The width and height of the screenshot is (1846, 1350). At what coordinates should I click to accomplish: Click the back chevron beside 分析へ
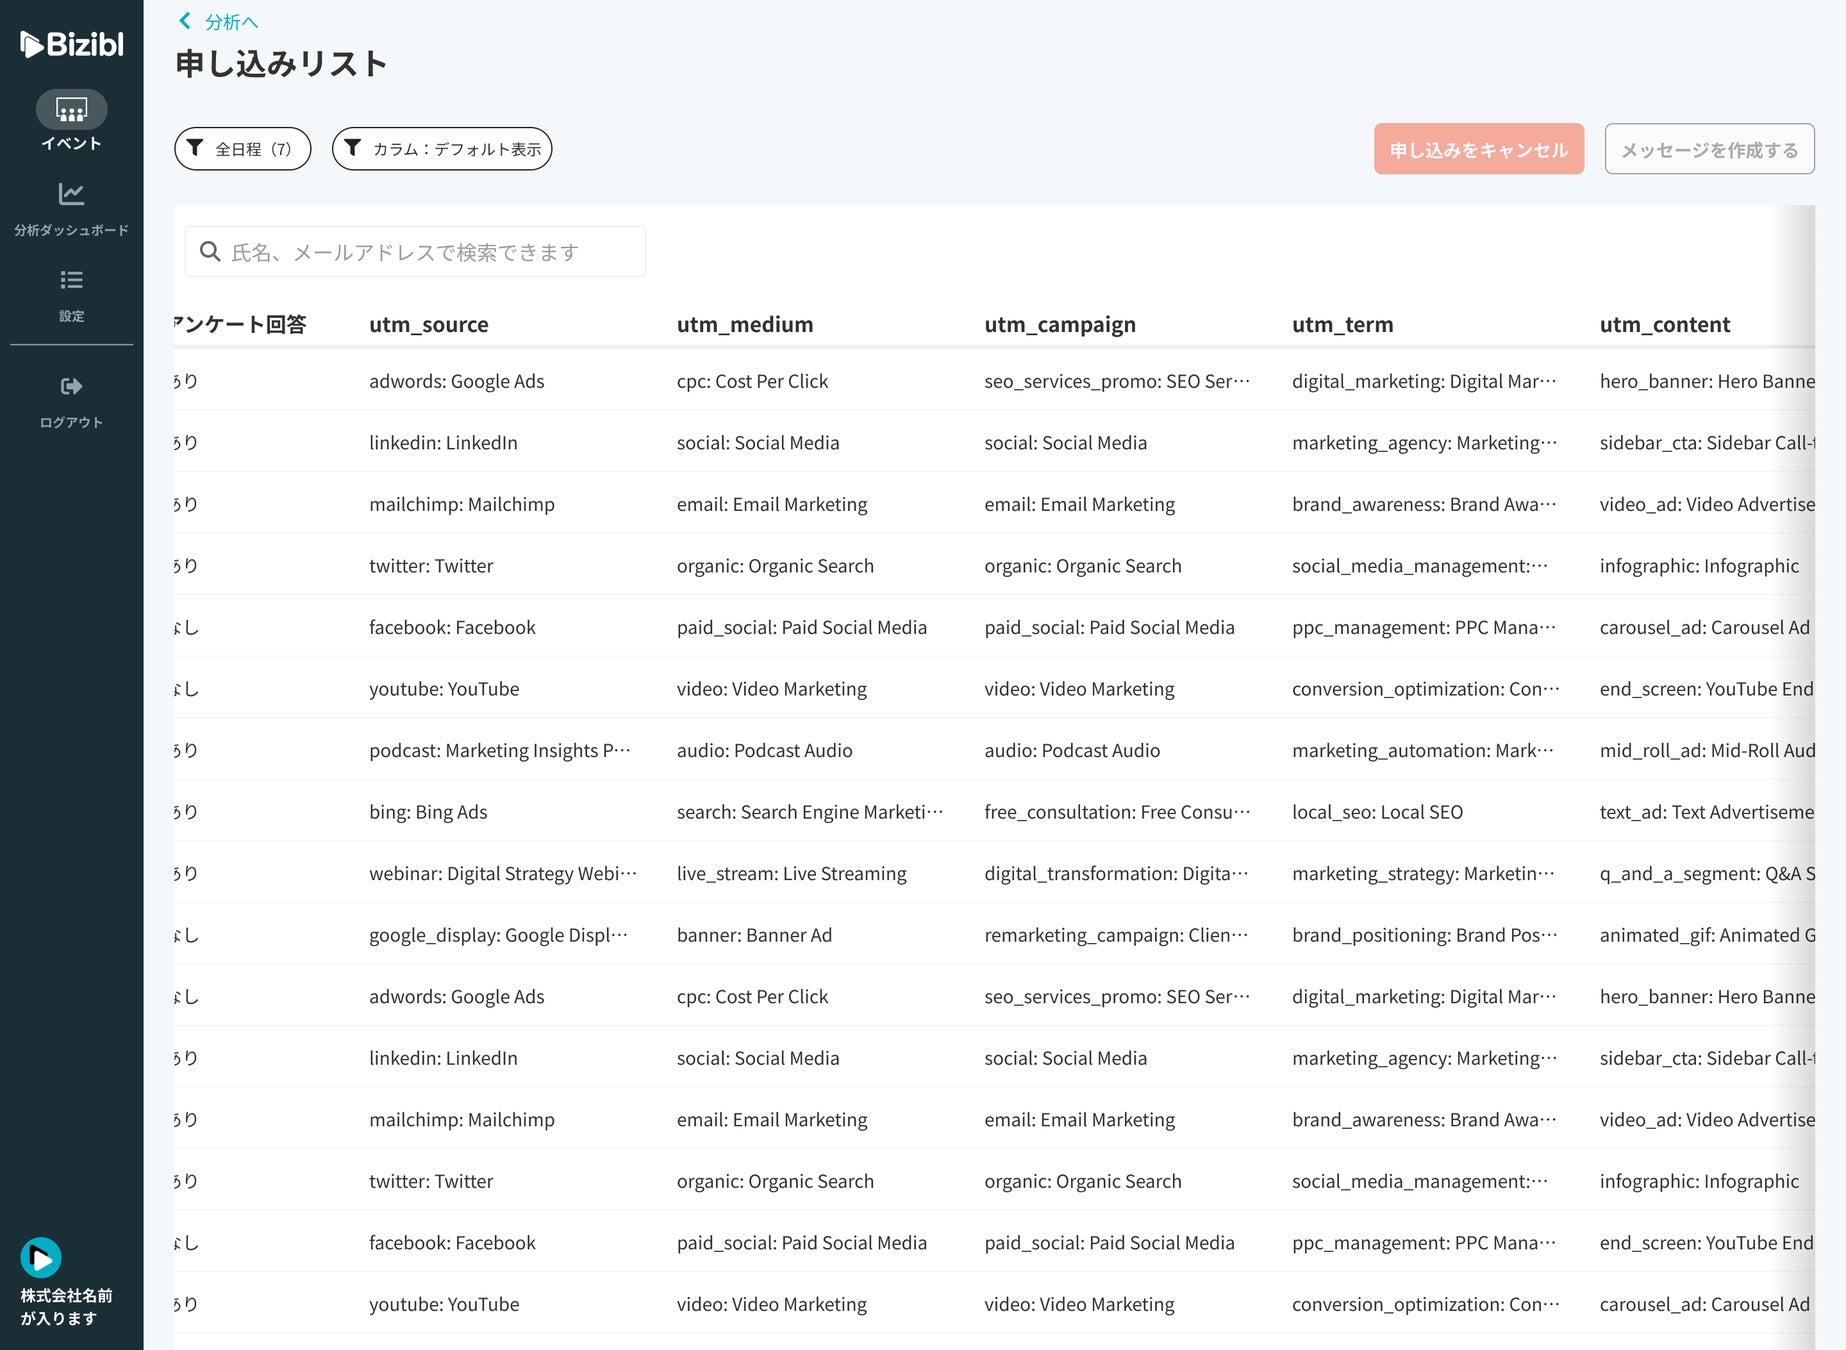(185, 21)
